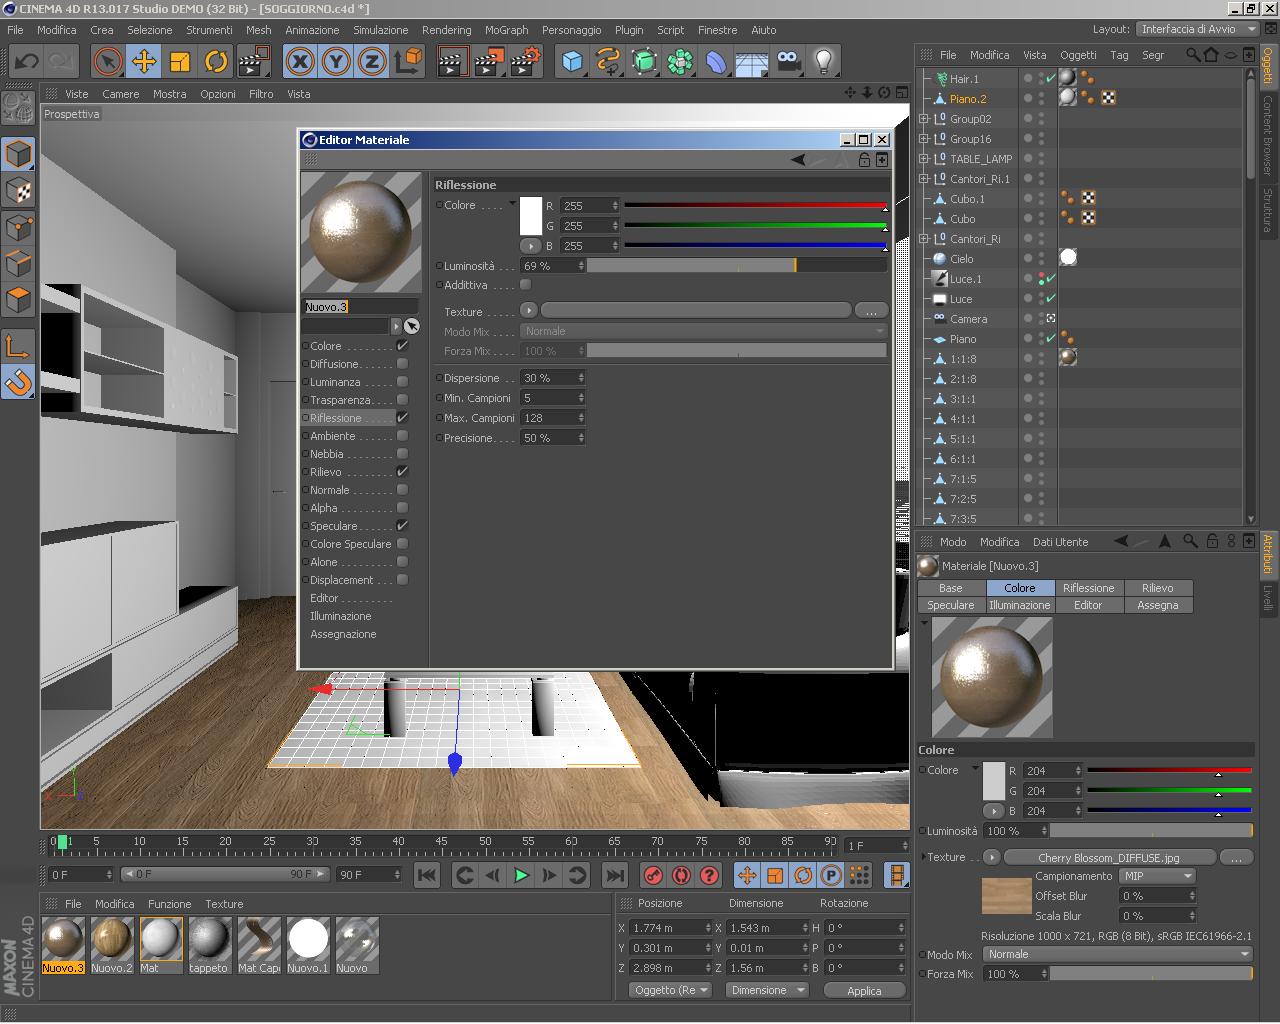Viewport: 1280px width, 1024px height.
Task: Play the animation forward
Action: click(521, 876)
